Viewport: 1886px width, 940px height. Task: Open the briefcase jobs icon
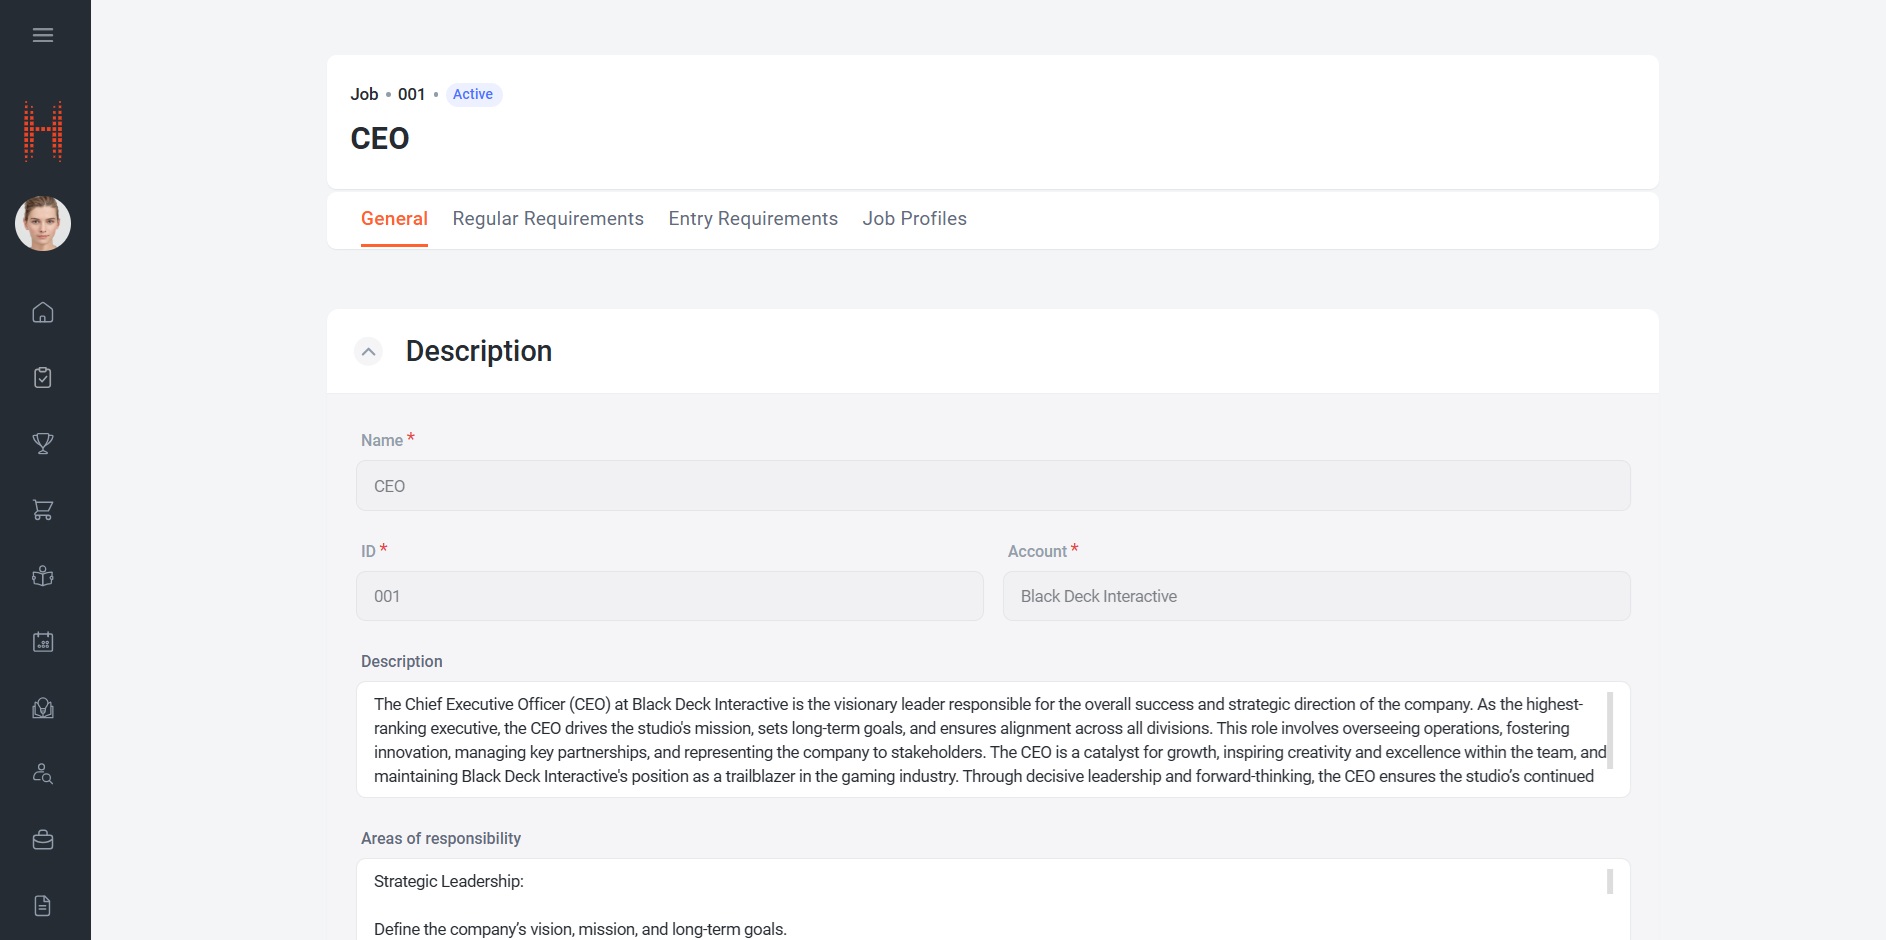point(43,840)
